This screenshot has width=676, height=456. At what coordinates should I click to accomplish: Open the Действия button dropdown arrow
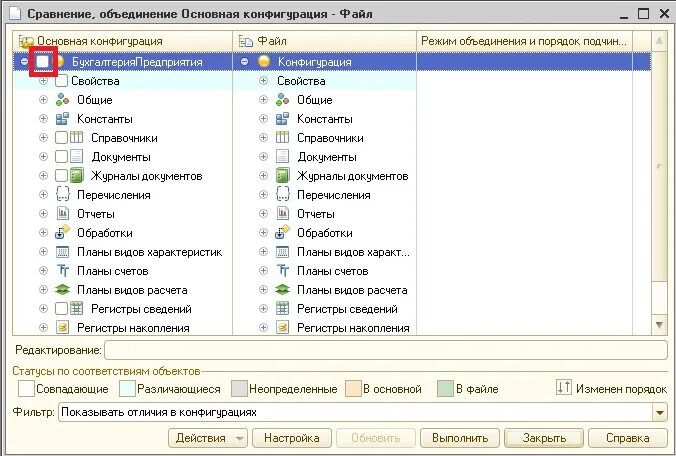pos(240,439)
